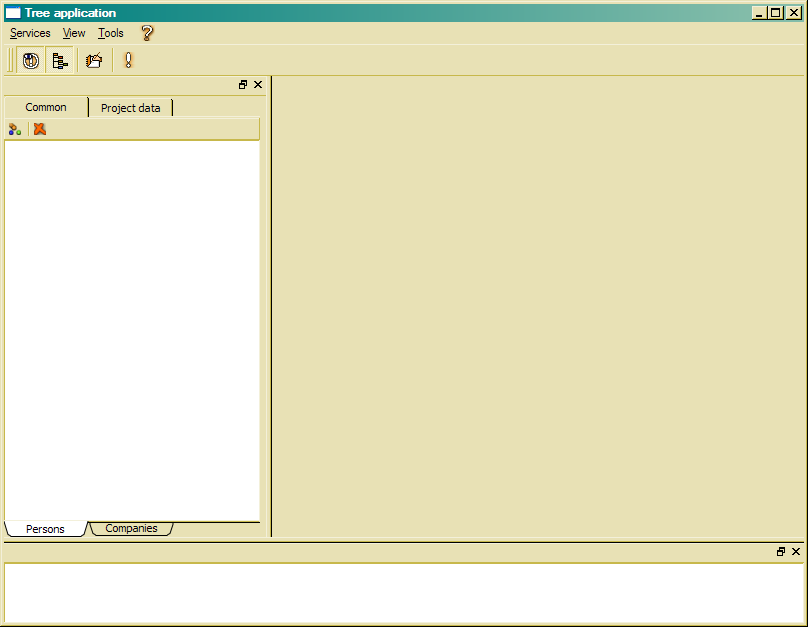Switch to the Project data tab
This screenshot has height=627, width=808.
pyautogui.click(x=130, y=108)
